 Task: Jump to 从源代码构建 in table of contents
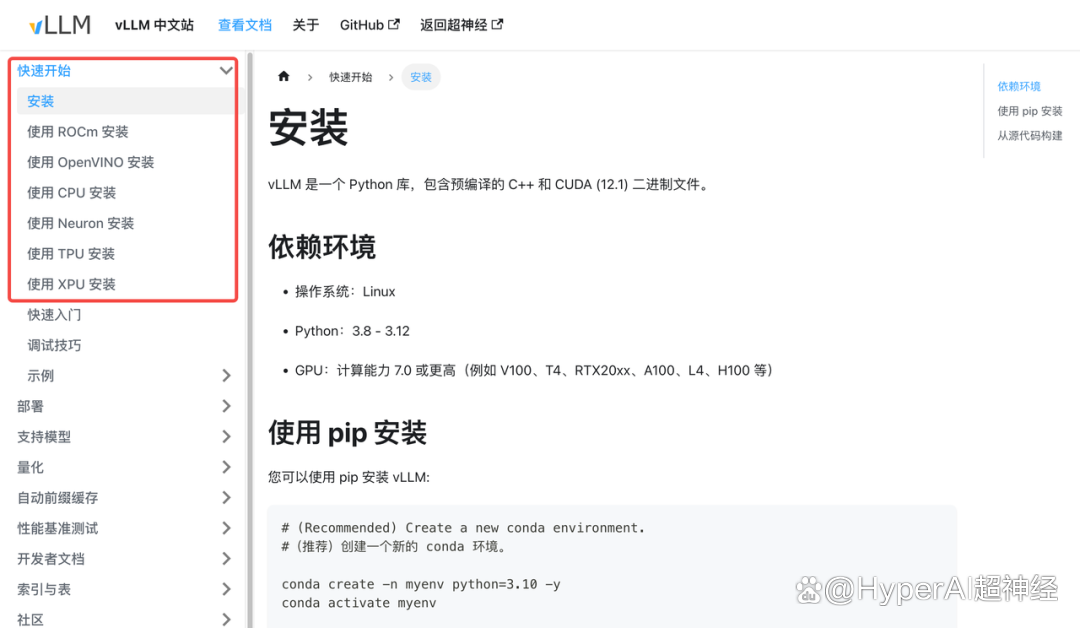1030,136
